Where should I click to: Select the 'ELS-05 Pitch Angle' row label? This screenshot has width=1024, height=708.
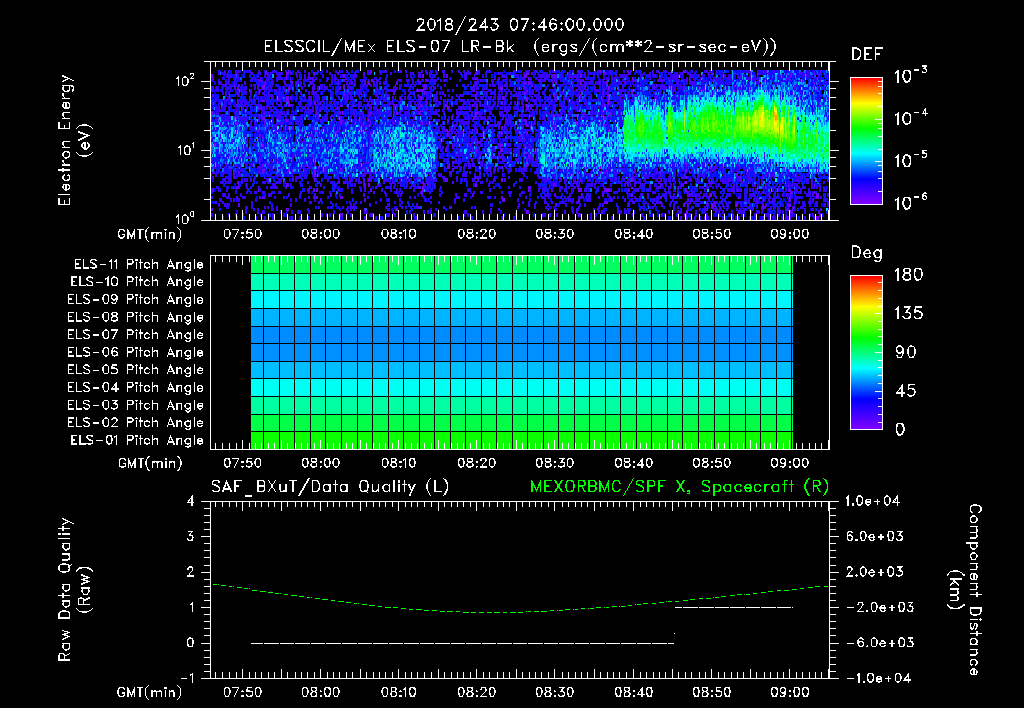(x=136, y=370)
